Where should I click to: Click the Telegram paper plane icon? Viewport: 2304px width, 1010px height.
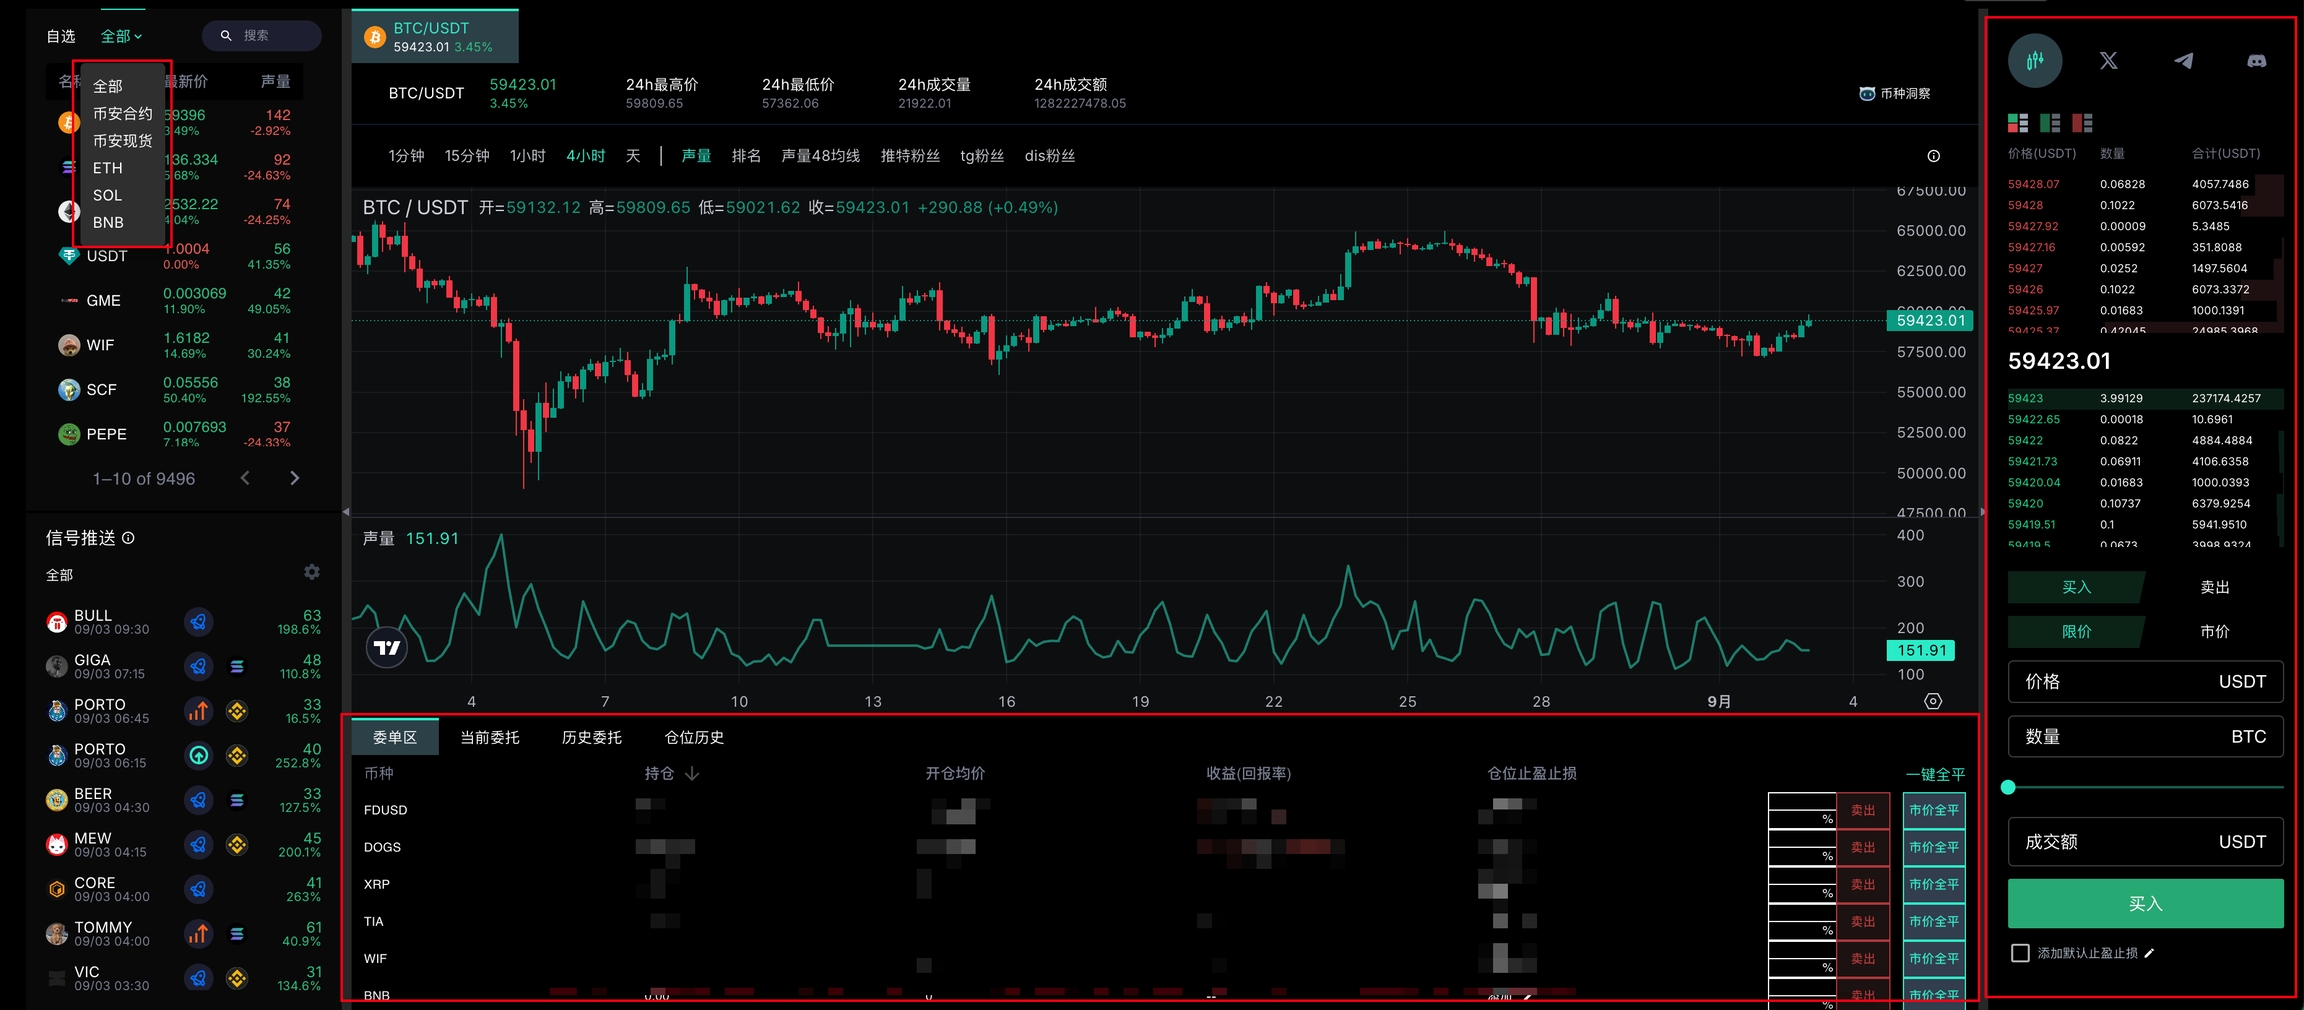pos(2183,61)
